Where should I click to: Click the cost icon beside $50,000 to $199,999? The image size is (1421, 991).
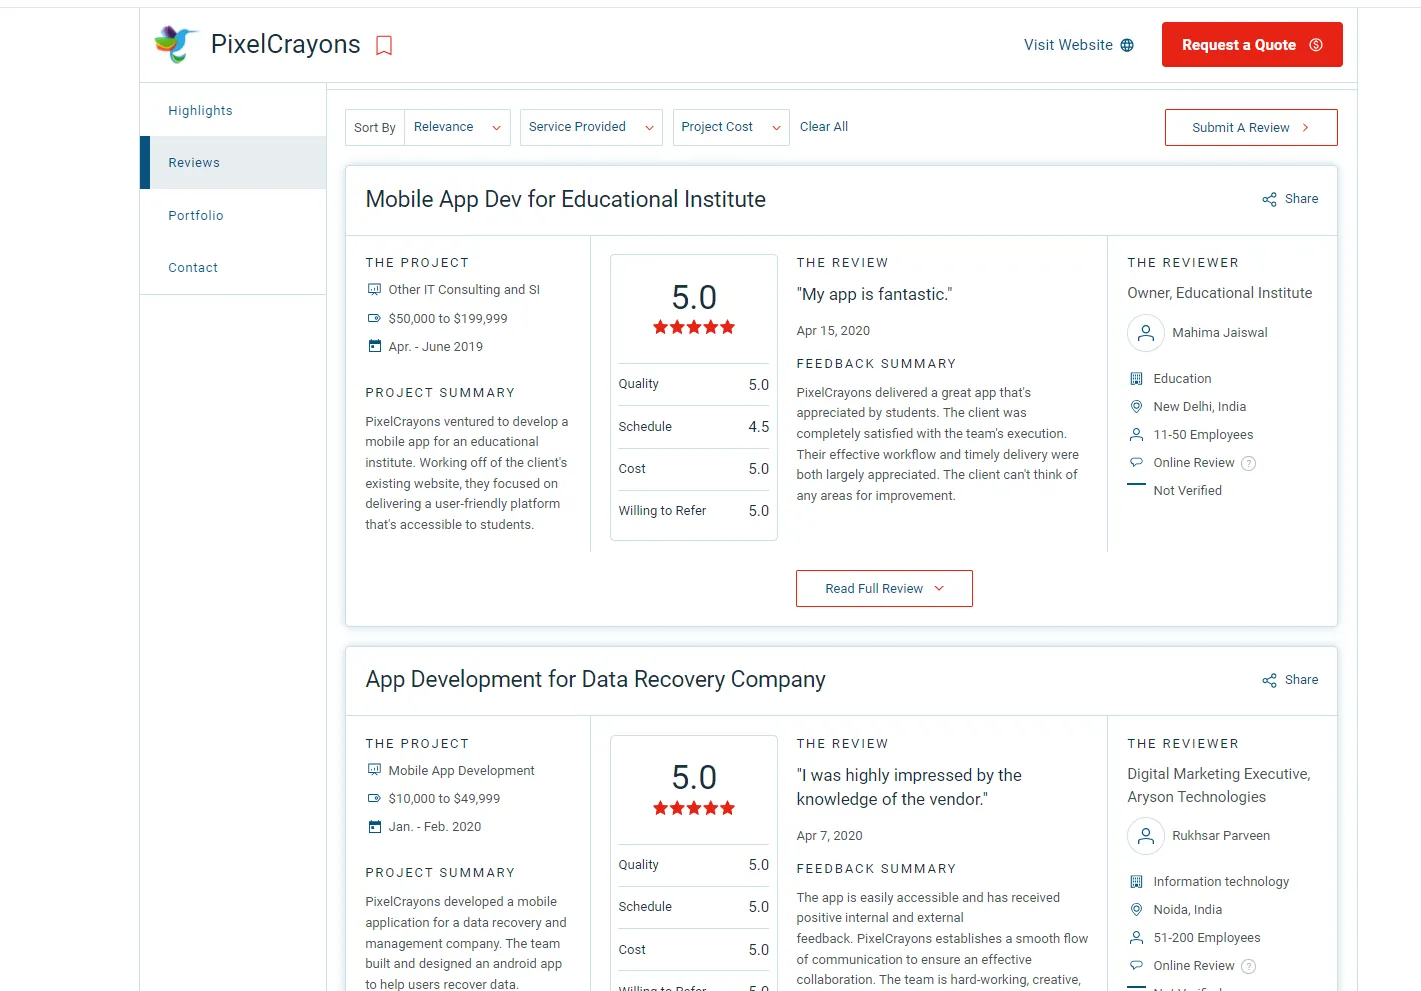(x=374, y=318)
